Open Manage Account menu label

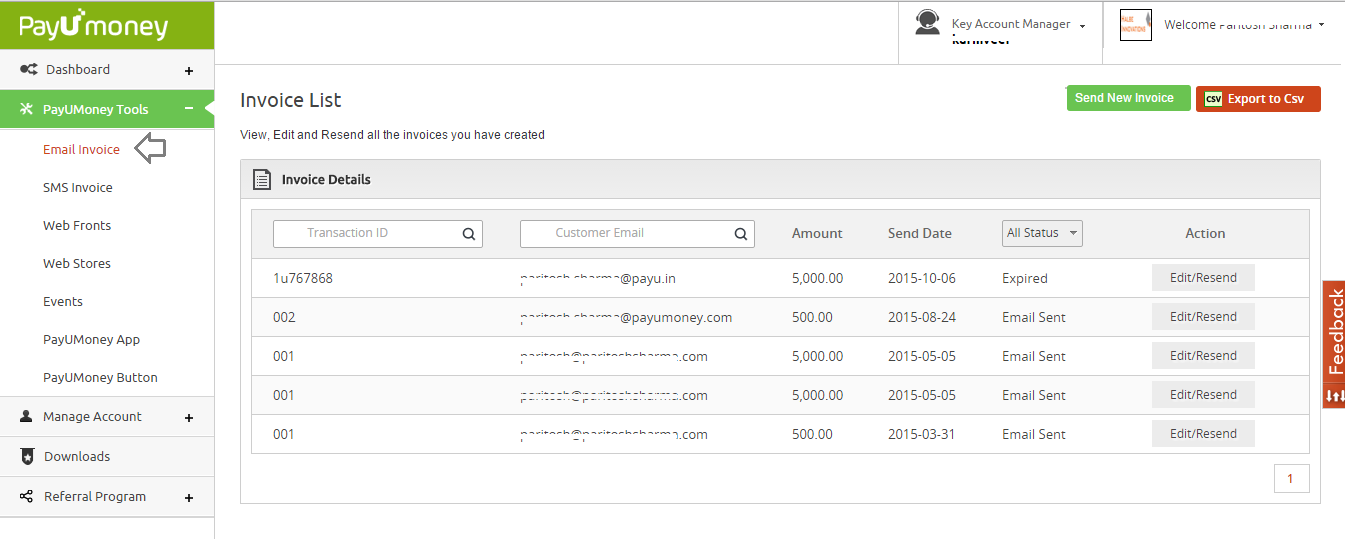coord(92,416)
